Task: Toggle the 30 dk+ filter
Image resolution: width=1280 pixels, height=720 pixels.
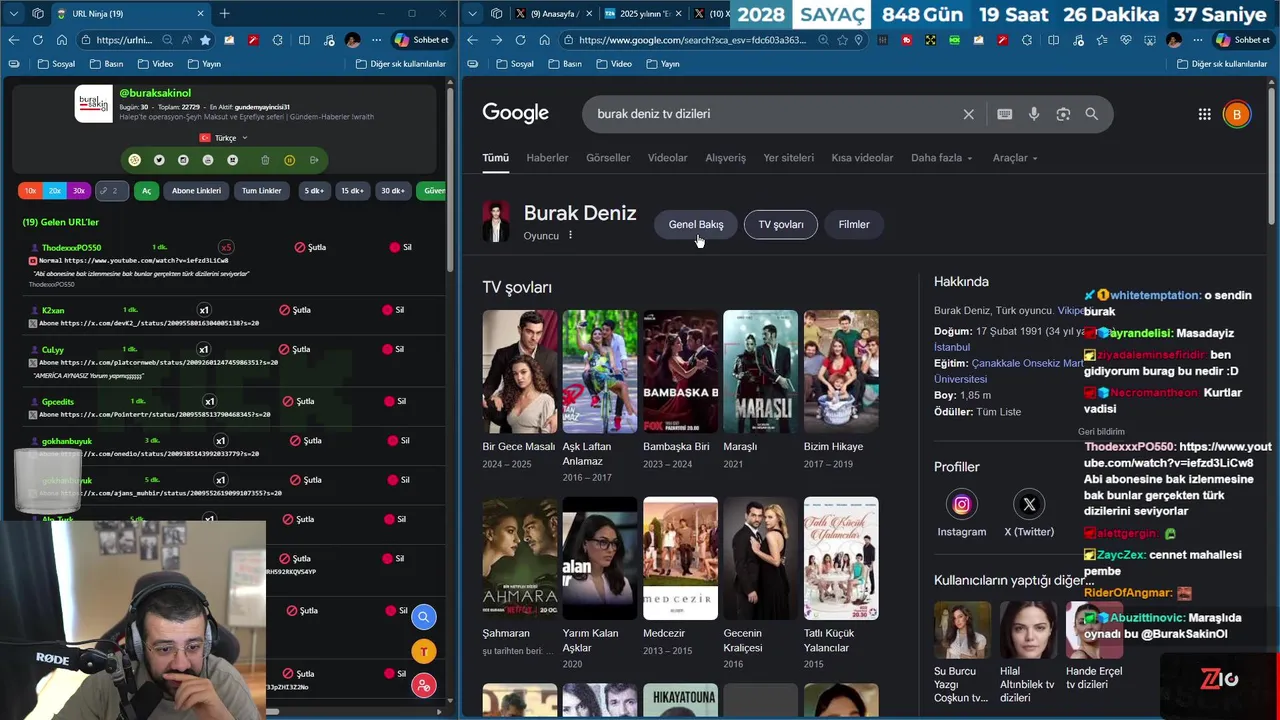Action: 392,191
